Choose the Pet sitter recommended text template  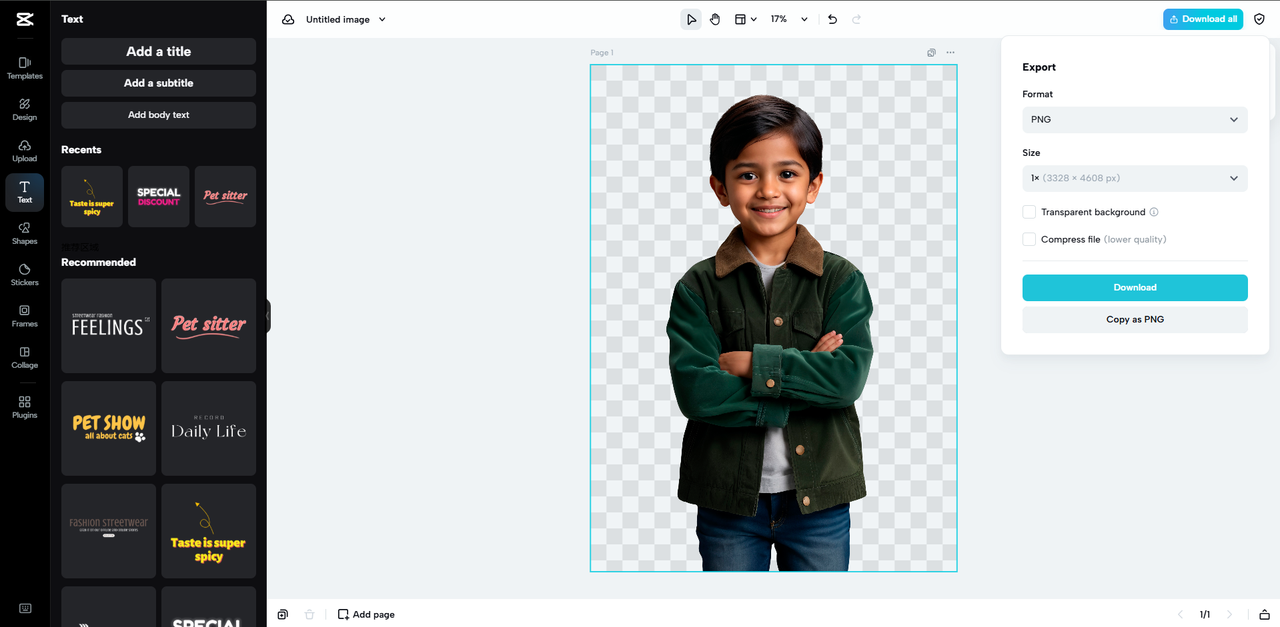(x=208, y=326)
